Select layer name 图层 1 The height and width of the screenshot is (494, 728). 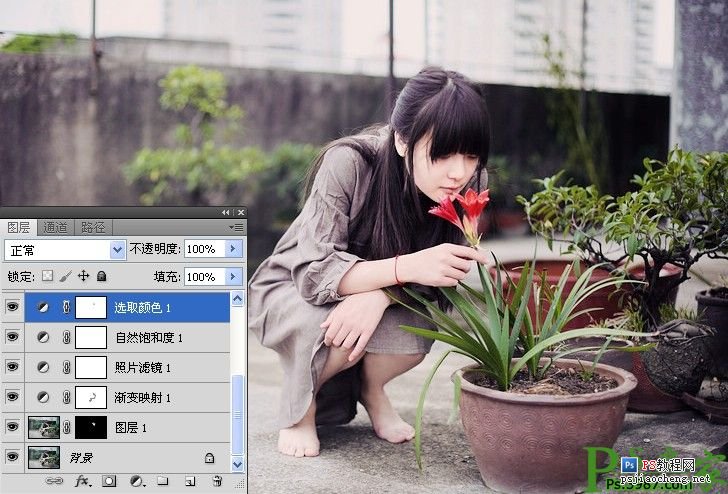click(131, 428)
